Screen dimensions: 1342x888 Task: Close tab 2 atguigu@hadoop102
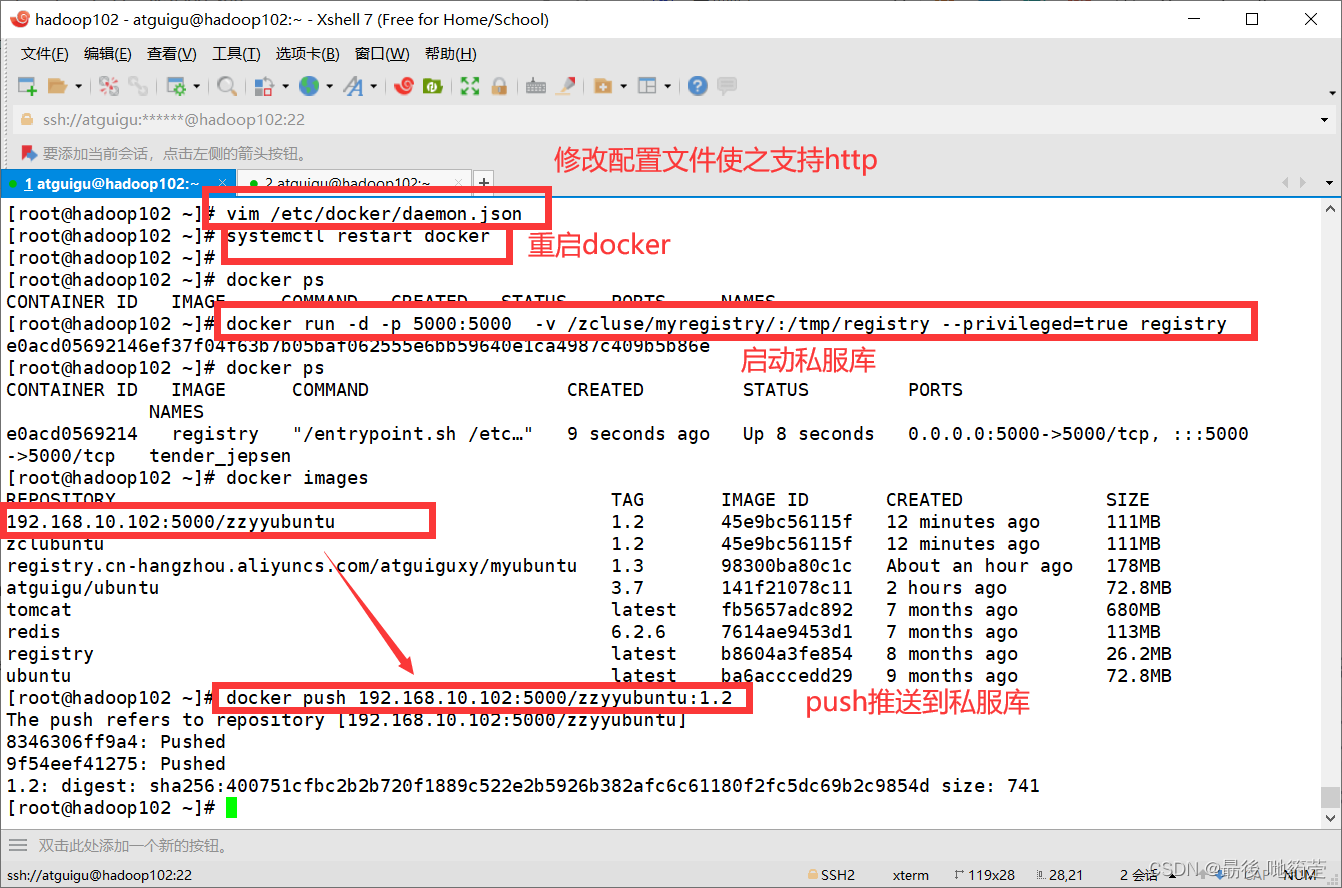click(460, 183)
